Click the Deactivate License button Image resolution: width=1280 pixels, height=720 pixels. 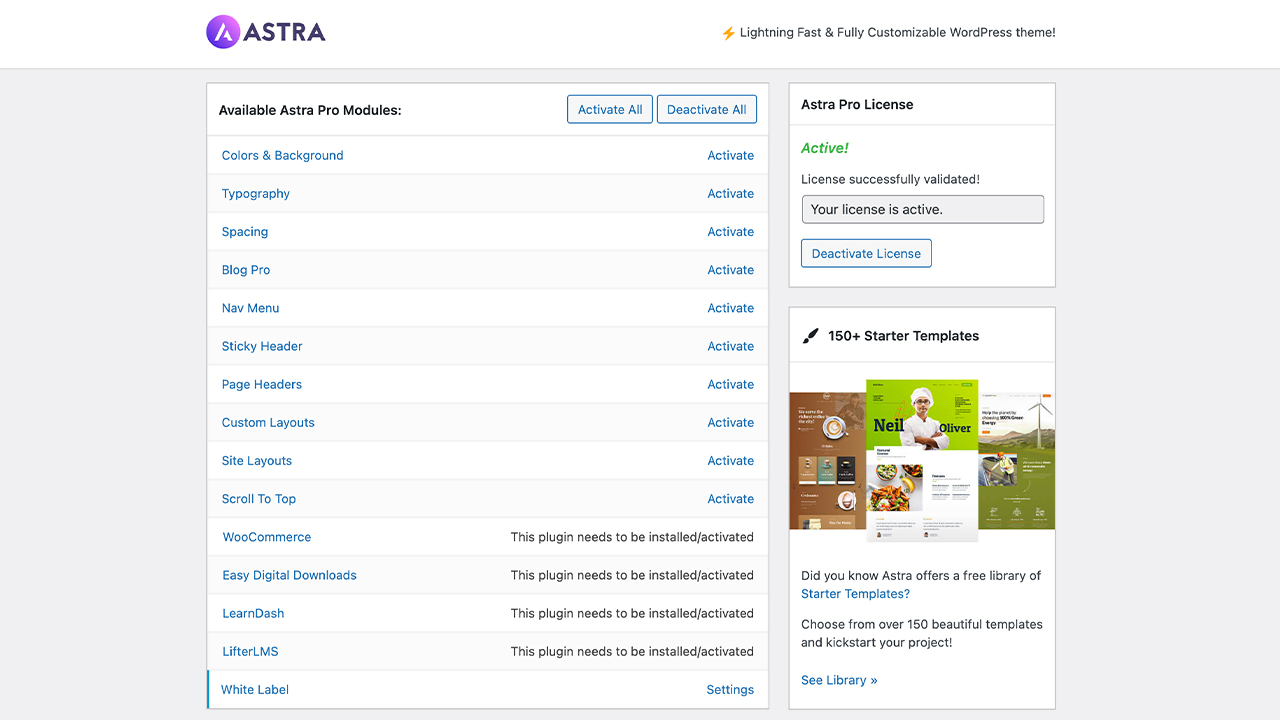(x=866, y=254)
